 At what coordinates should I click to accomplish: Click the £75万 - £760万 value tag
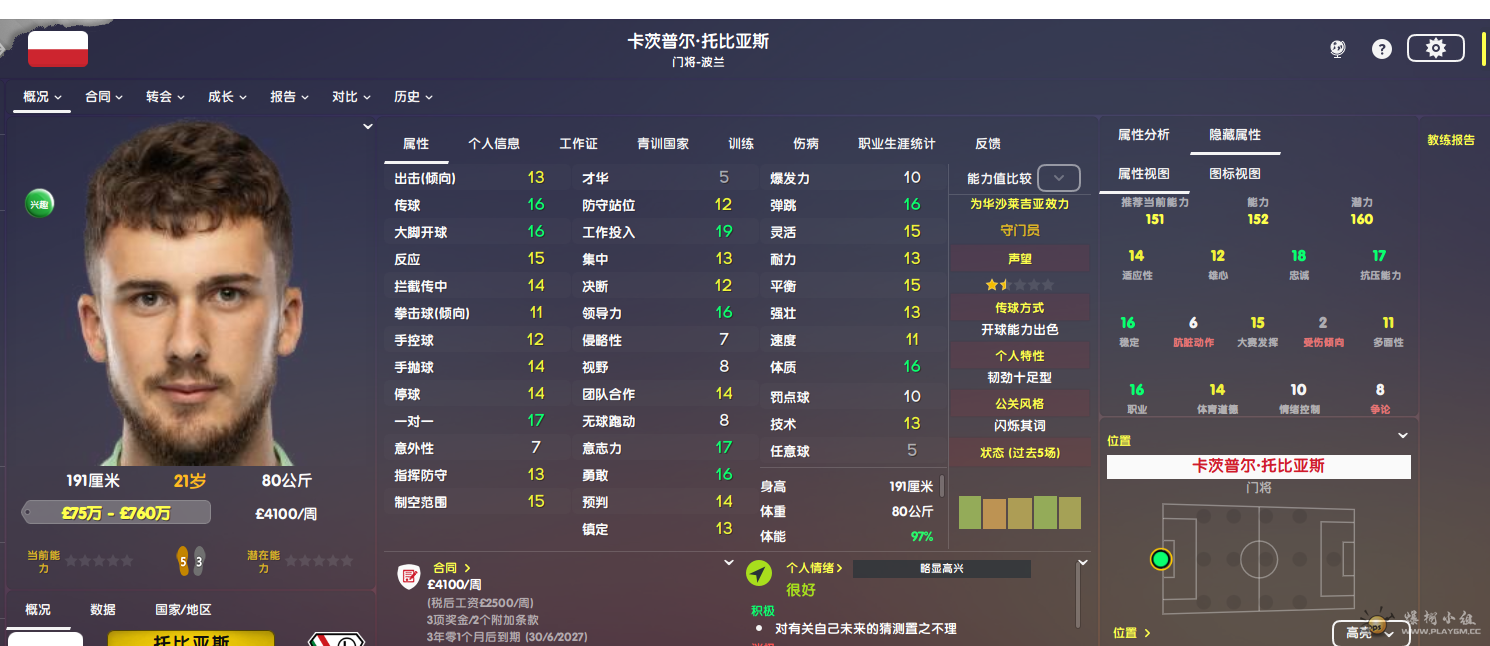coord(116,514)
